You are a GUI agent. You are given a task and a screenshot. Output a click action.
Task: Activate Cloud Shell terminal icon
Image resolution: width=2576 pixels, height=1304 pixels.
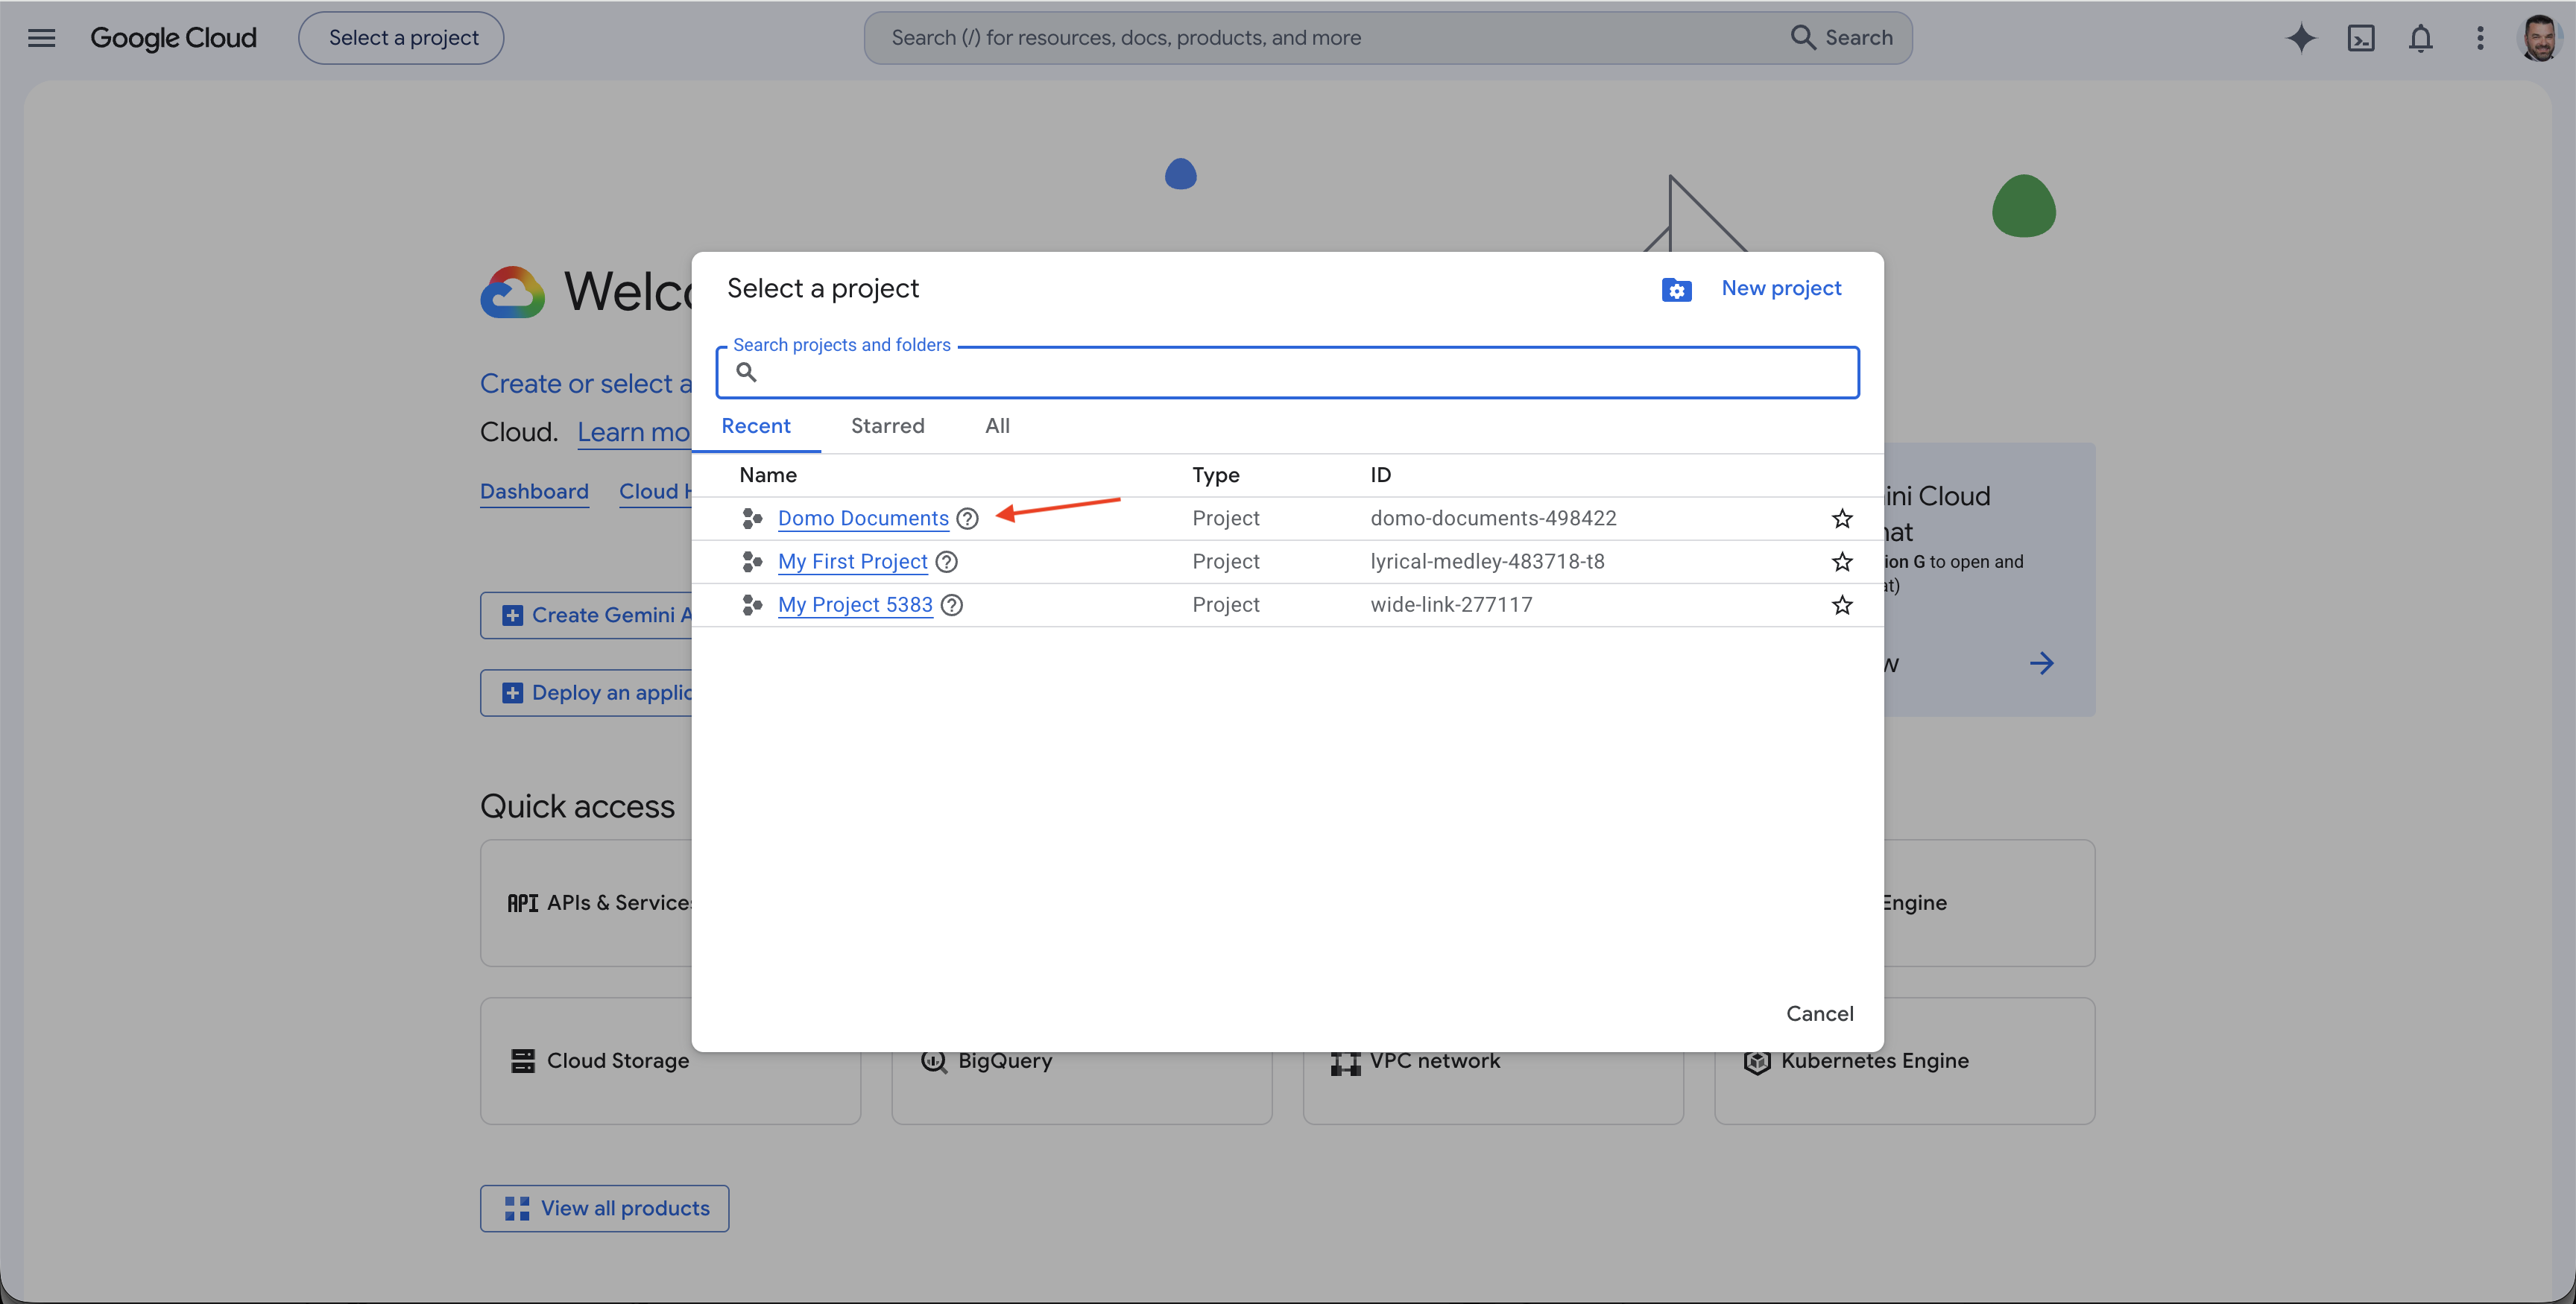coord(2360,38)
